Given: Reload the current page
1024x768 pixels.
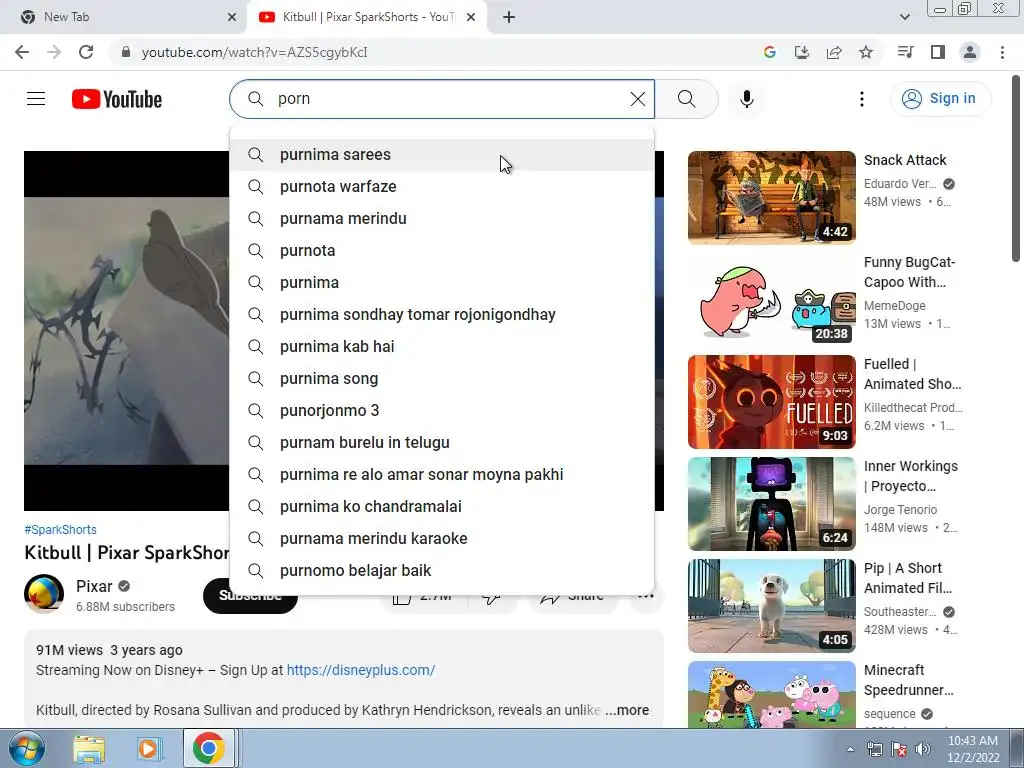Looking at the screenshot, I should point(86,52).
